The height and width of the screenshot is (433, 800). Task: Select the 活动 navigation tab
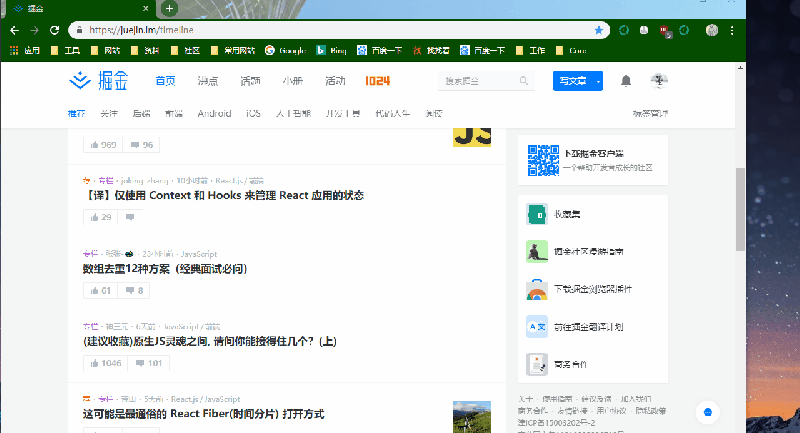(x=335, y=81)
